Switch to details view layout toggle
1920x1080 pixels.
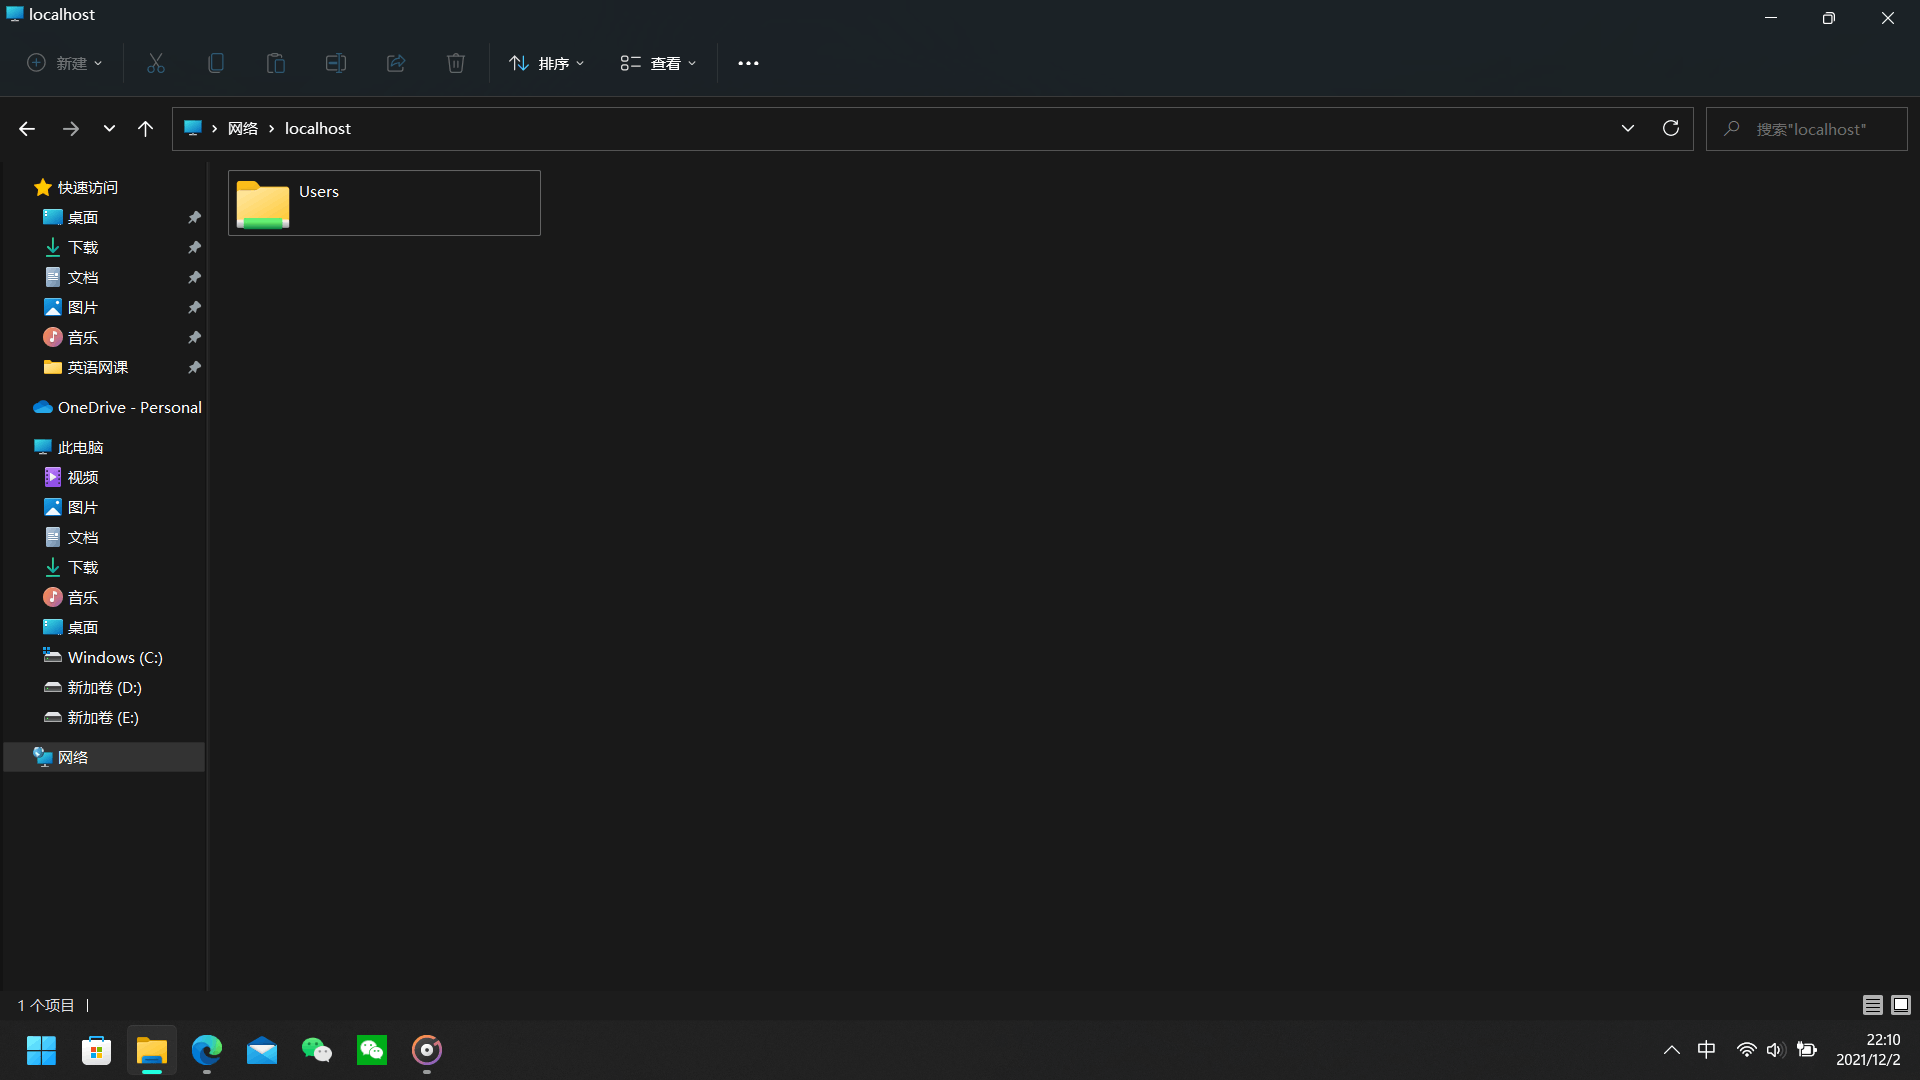[1872, 1005]
